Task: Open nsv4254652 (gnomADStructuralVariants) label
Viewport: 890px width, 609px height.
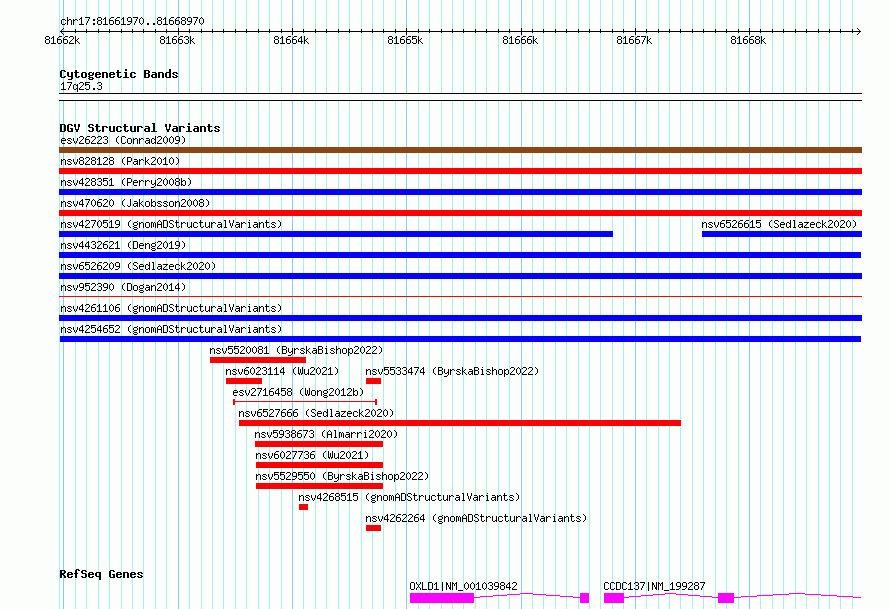Action: pyautogui.click(x=171, y=329)
